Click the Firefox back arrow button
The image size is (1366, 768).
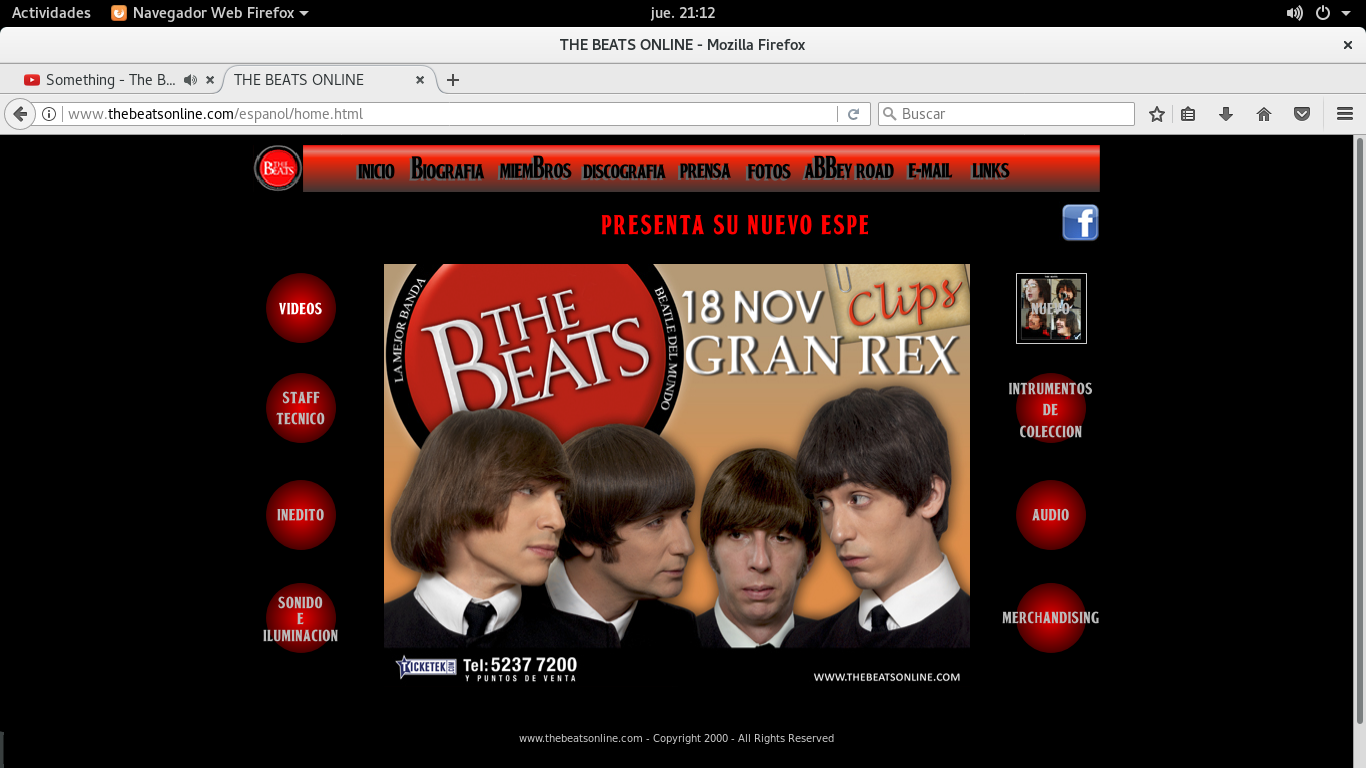[x=20, y=114]
